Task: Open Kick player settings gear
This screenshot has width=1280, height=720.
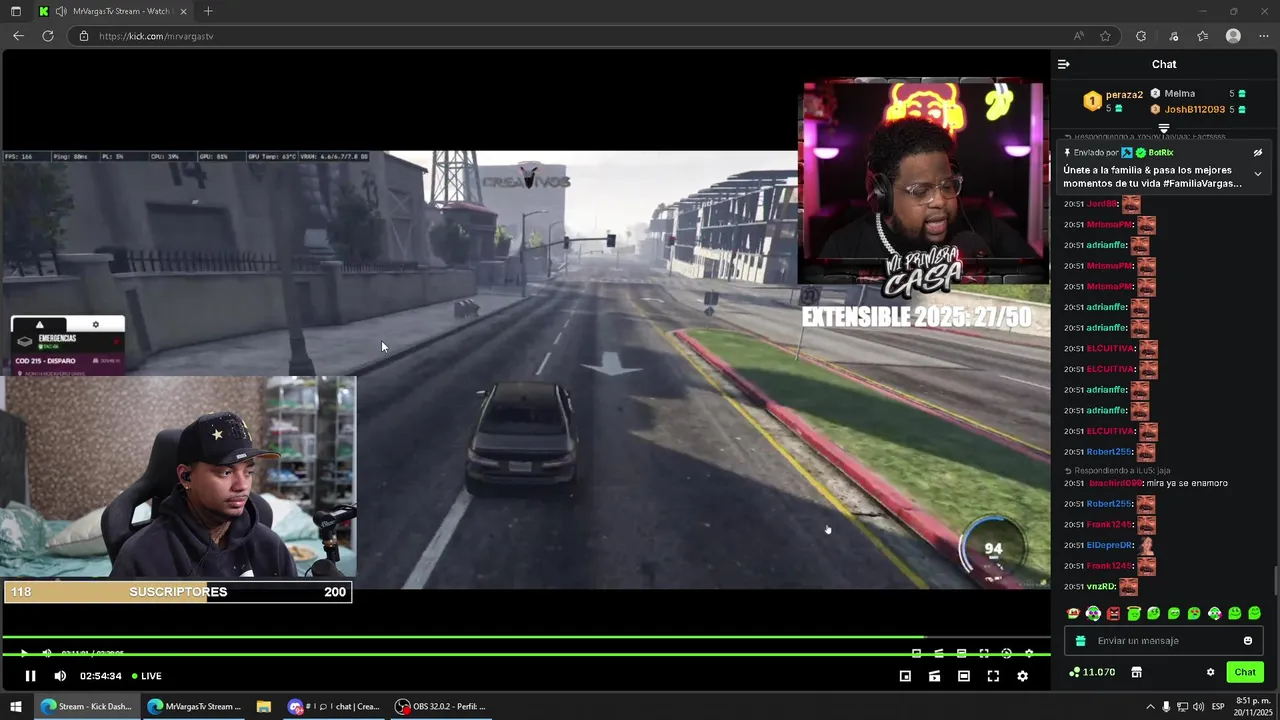Action: point(1022,676)
